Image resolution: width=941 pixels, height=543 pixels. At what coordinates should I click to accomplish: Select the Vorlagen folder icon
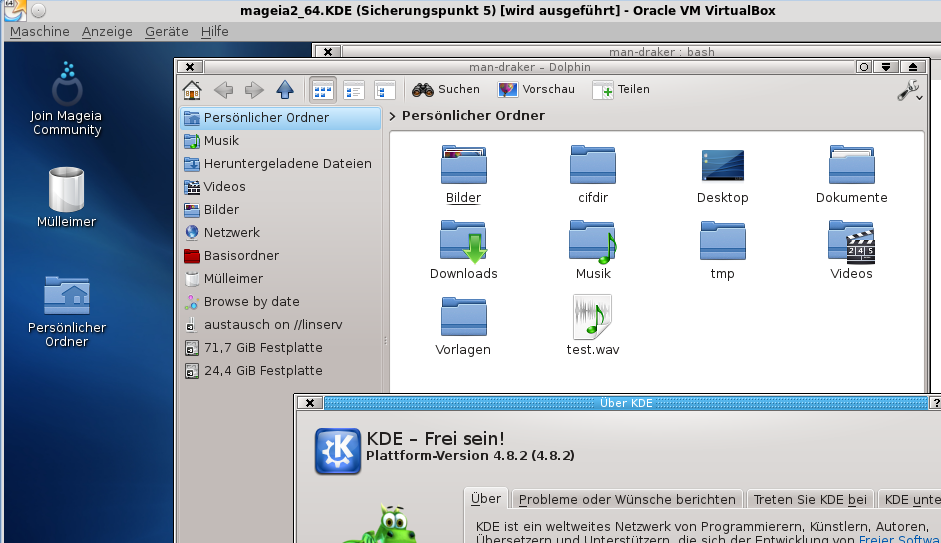(x=463, y=326)
